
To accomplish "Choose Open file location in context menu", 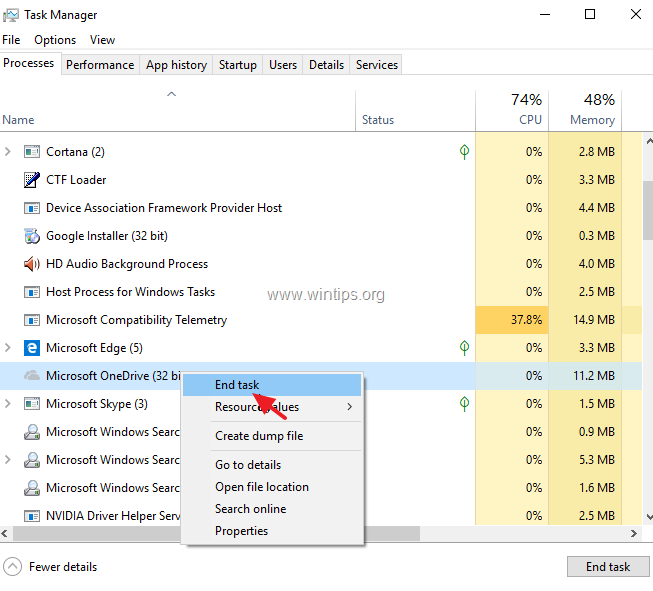I will pyautogui.click(x=272, y=487).
